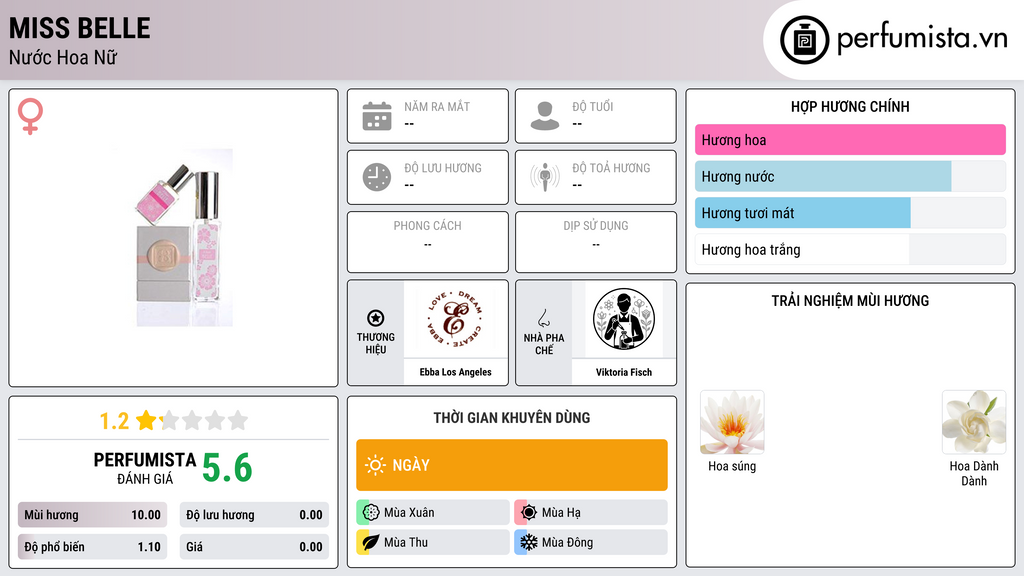Click the Phong cách info card
The image size is (1024, 576).
click(428, 242)
